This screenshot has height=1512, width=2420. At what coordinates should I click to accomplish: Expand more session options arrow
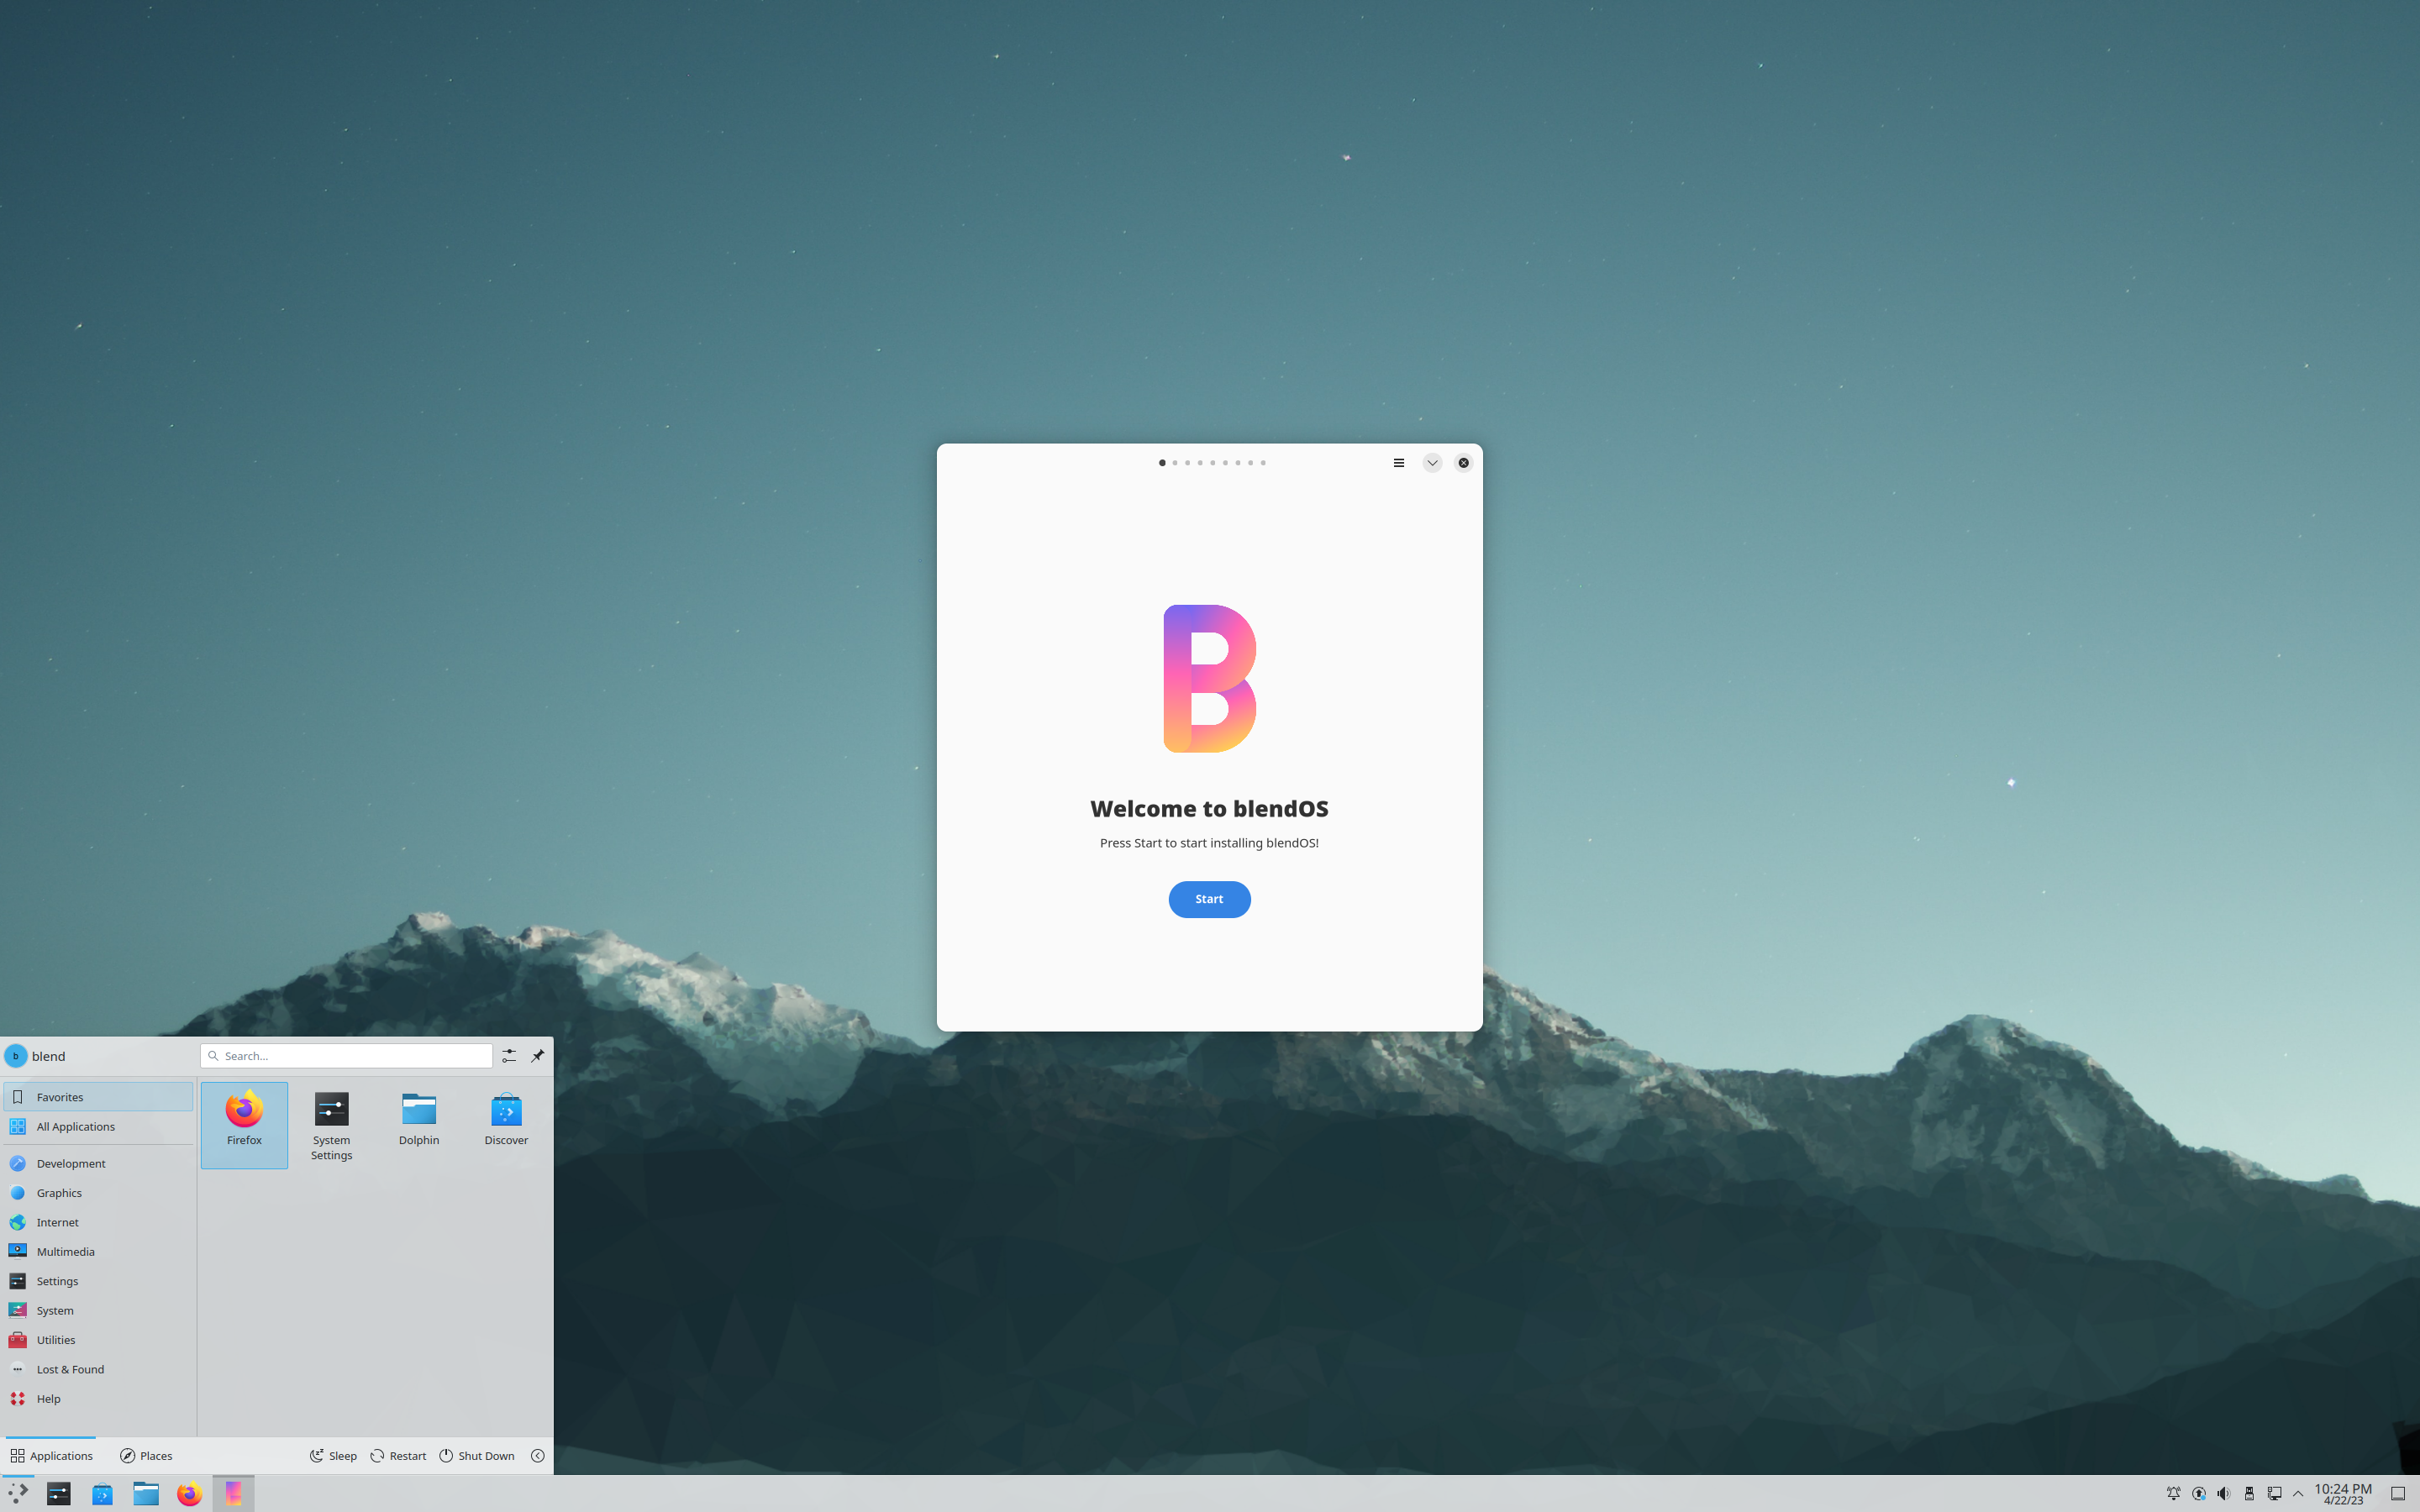(x=538, y=1455)
